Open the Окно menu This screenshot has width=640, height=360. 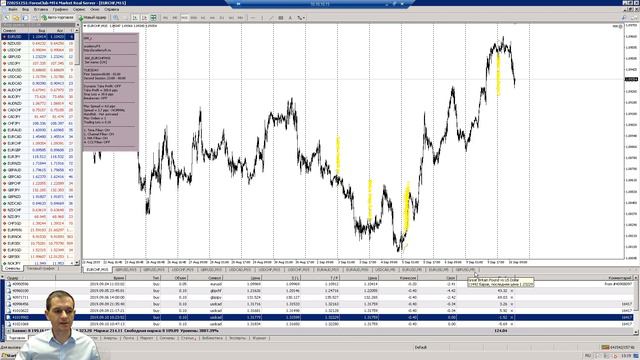tap(95, 9)
